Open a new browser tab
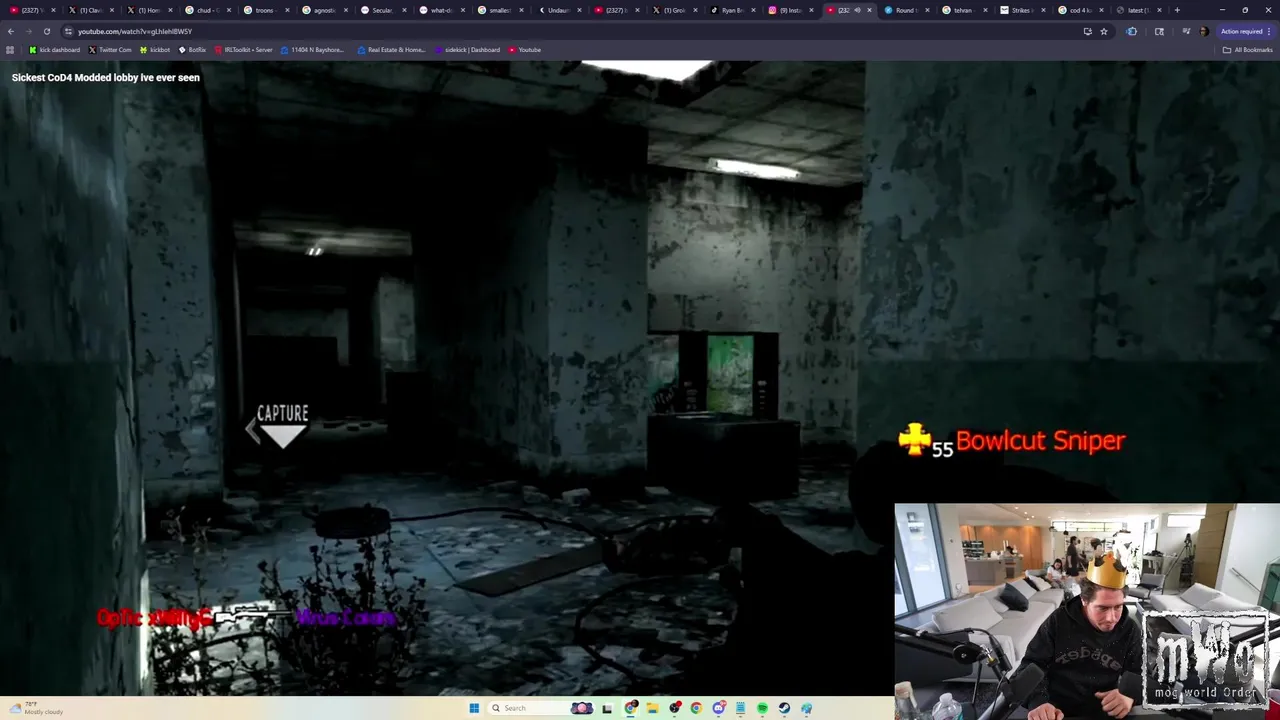The width and height of the screenshot is (1280, 720). [1177, 10]
